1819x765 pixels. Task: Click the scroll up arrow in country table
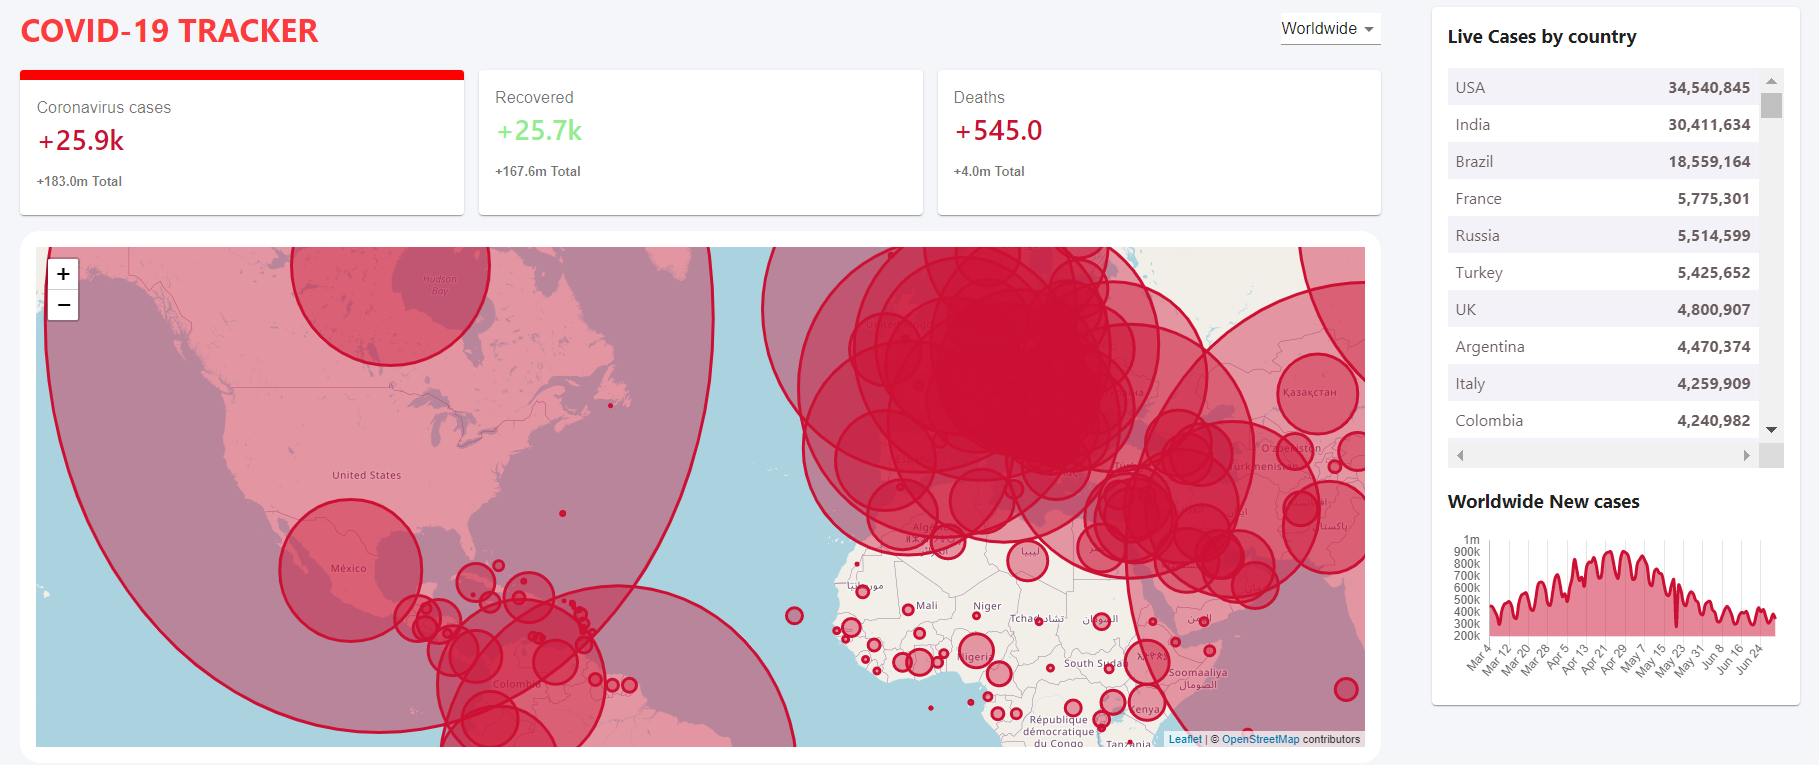[x=1771, y=81]
